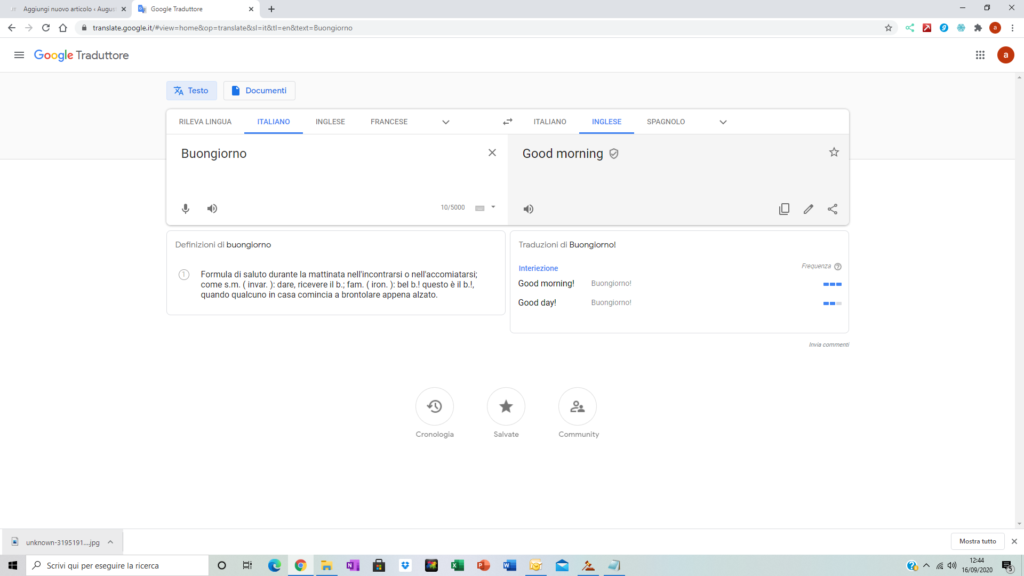Go back to the previous page
This screenshot has width=1024, height=576.
12,28
